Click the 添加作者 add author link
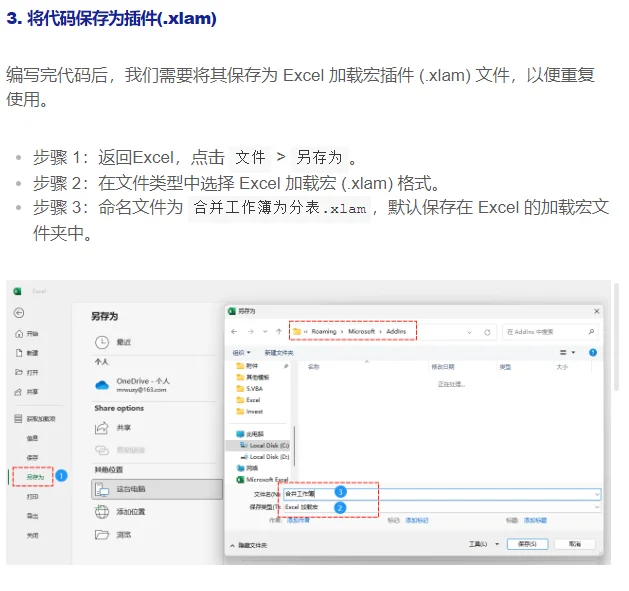This screenshot has height=591, width=629. click(x=298, y=520)
